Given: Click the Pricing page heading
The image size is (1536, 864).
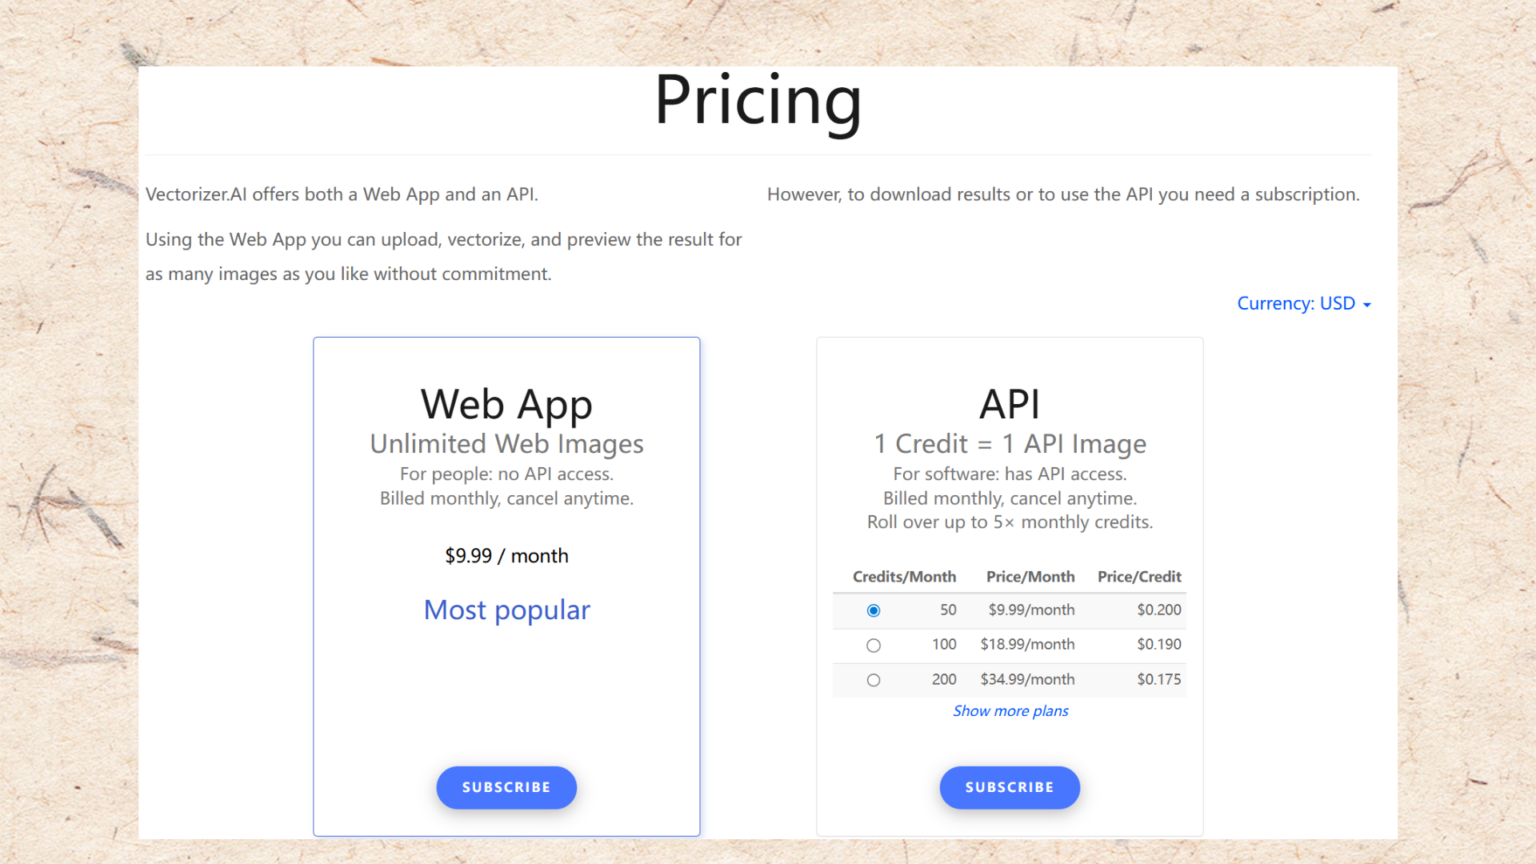Looking at the screenshot, I should pyautogui.click(x=758, y=101).
